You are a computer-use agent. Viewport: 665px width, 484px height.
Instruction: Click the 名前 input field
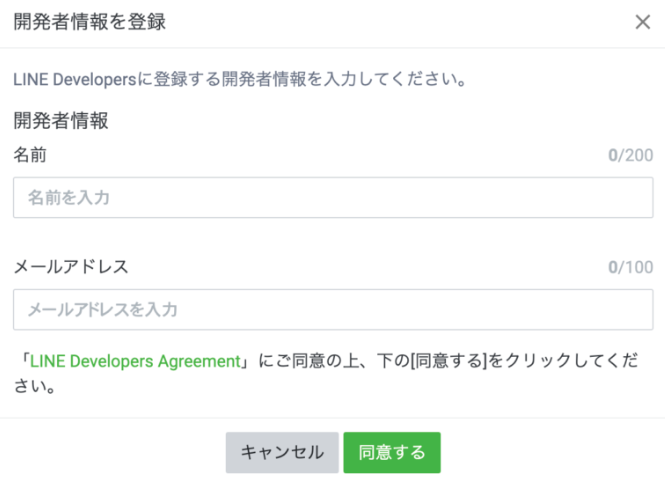pos(333,198)
